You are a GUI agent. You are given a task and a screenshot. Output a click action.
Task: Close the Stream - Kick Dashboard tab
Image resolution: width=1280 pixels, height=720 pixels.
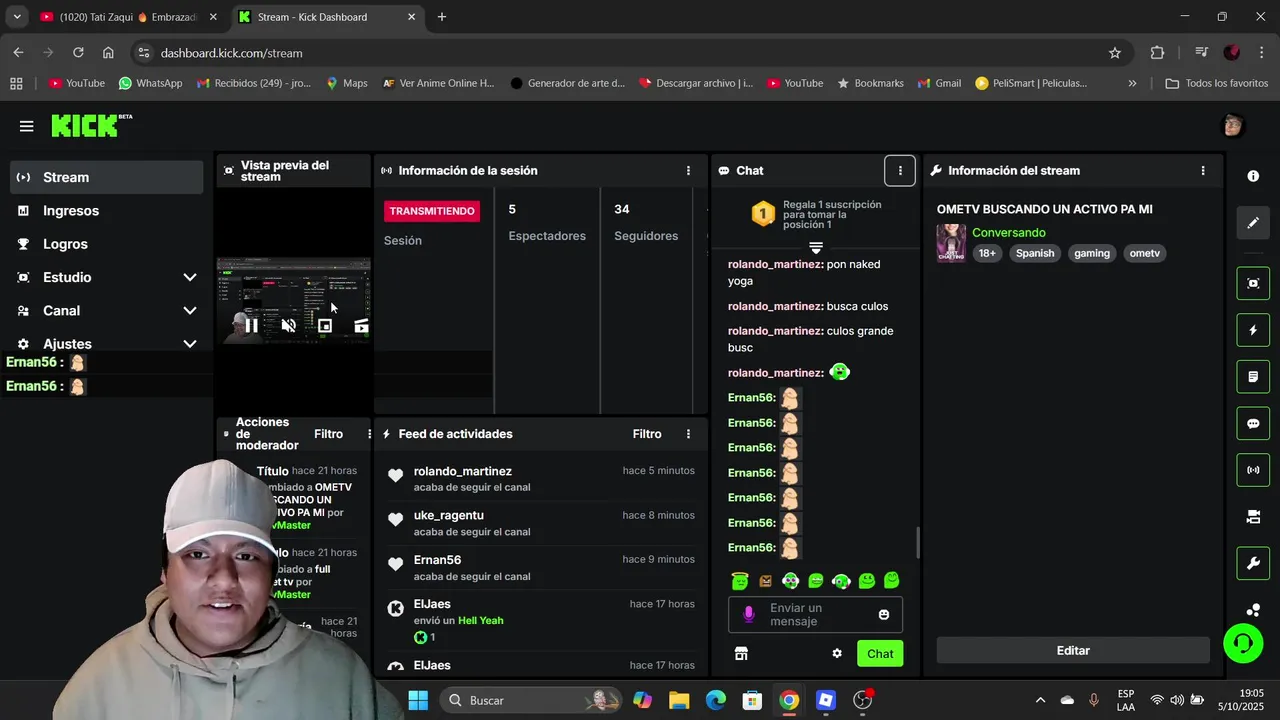tap(412, 17)
